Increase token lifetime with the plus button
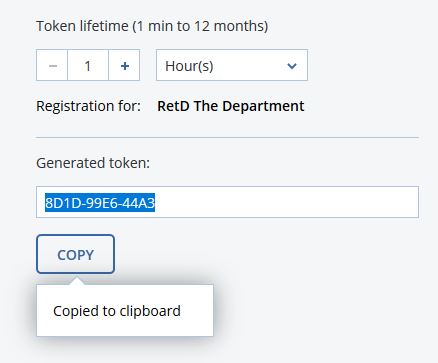This screenshot has height=363, width=438. point(124,65)
